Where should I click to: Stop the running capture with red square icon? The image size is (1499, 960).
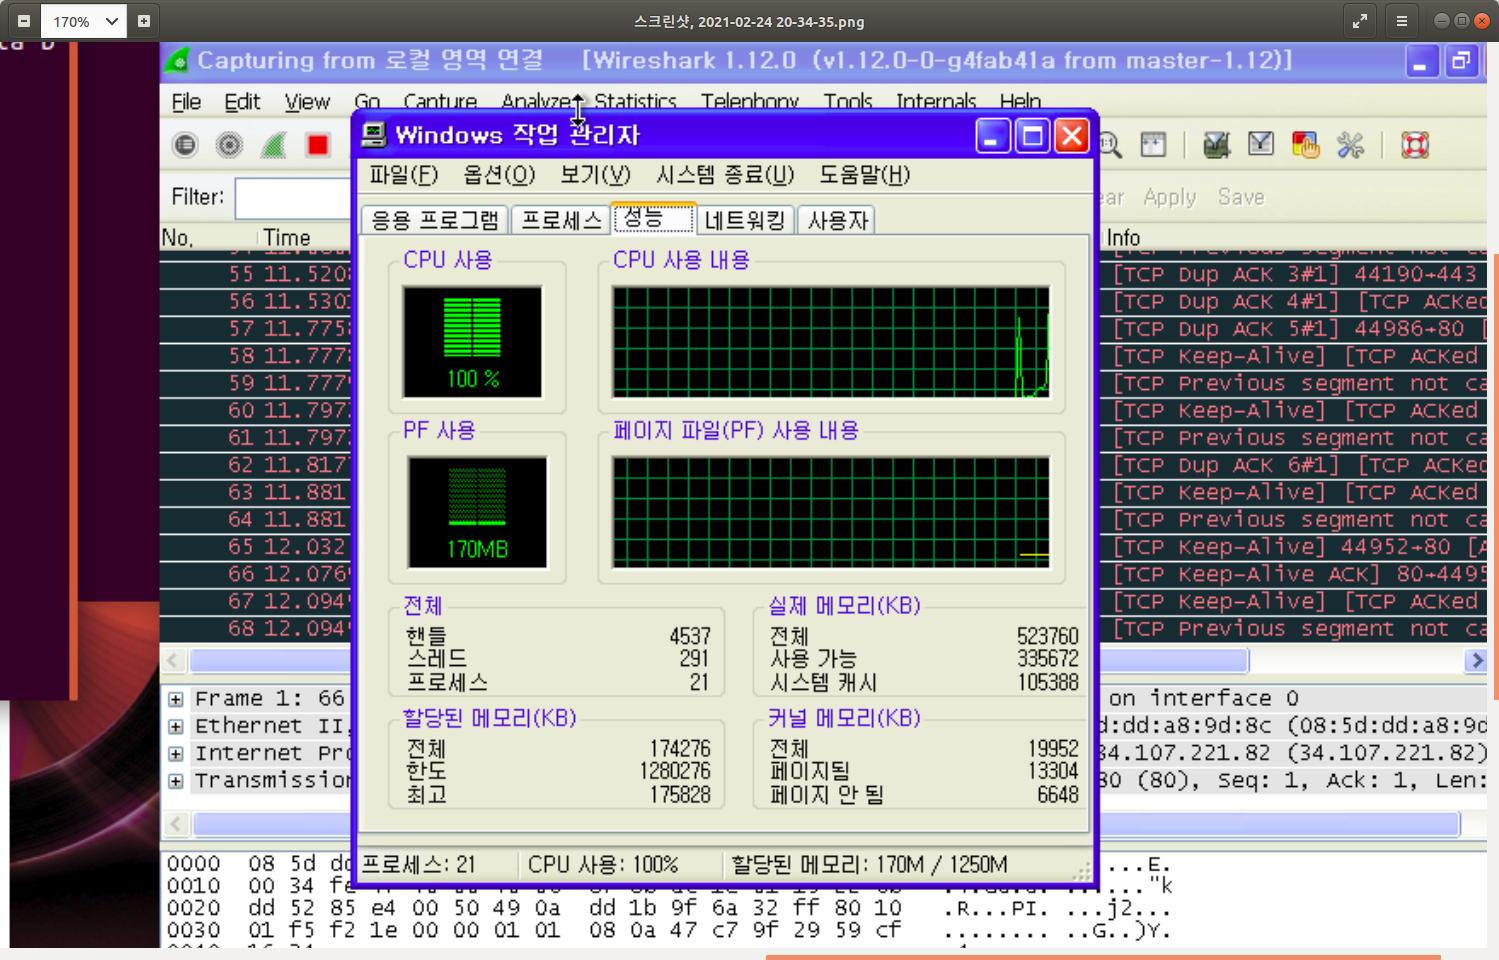pyautogui.click(x=318, y=145)
